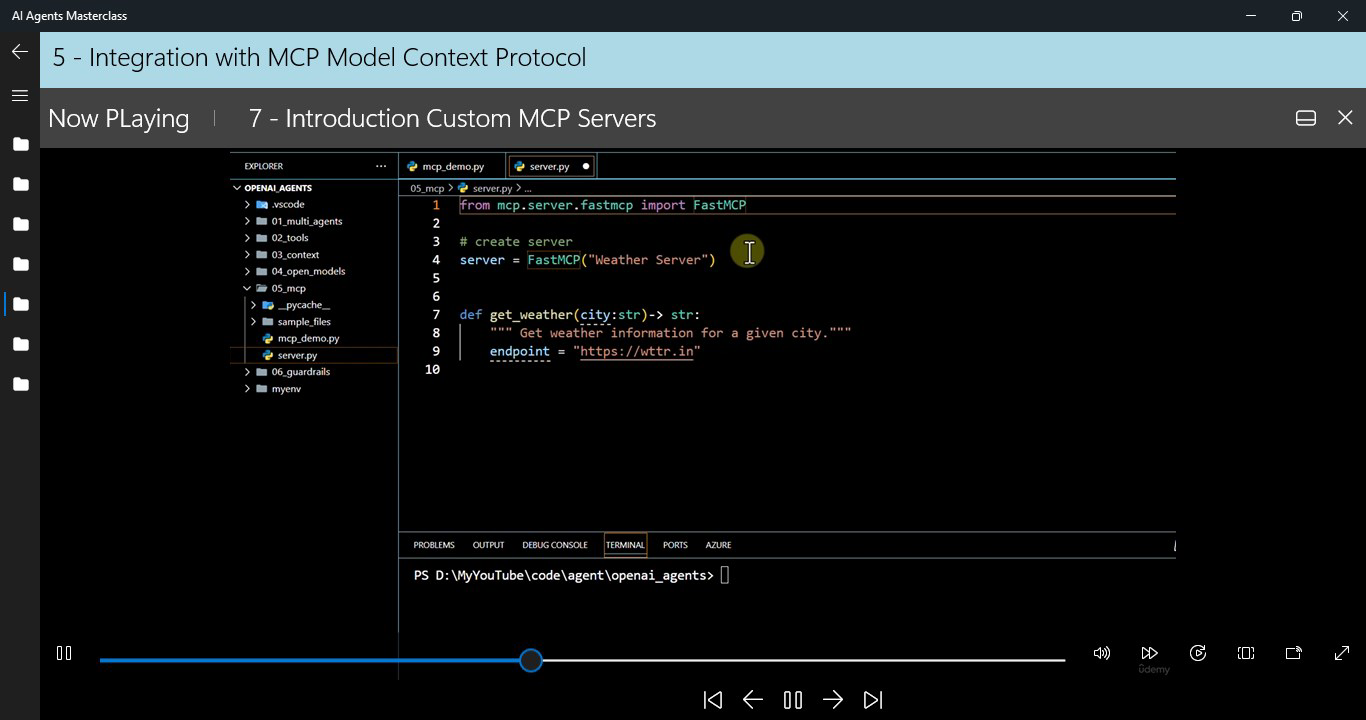This screenshot has height=720, width=1366.
Task: Open the PROBLEMS panel tab
Action: click(434, 545)
